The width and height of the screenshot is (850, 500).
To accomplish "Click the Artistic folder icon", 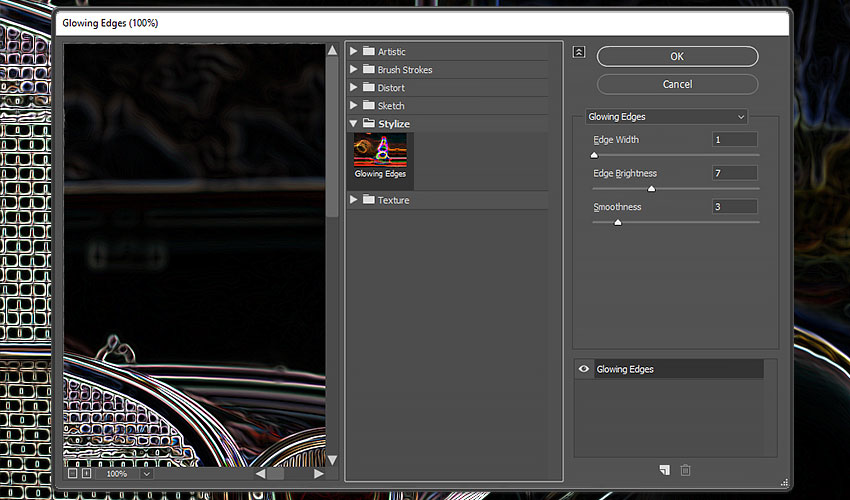I will 369,51.
